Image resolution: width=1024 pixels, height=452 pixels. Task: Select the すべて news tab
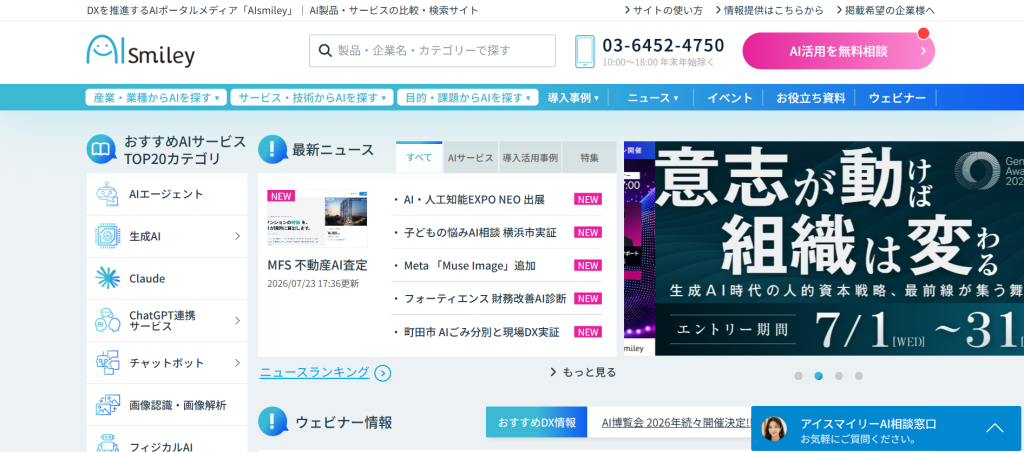tap(419, 157)
